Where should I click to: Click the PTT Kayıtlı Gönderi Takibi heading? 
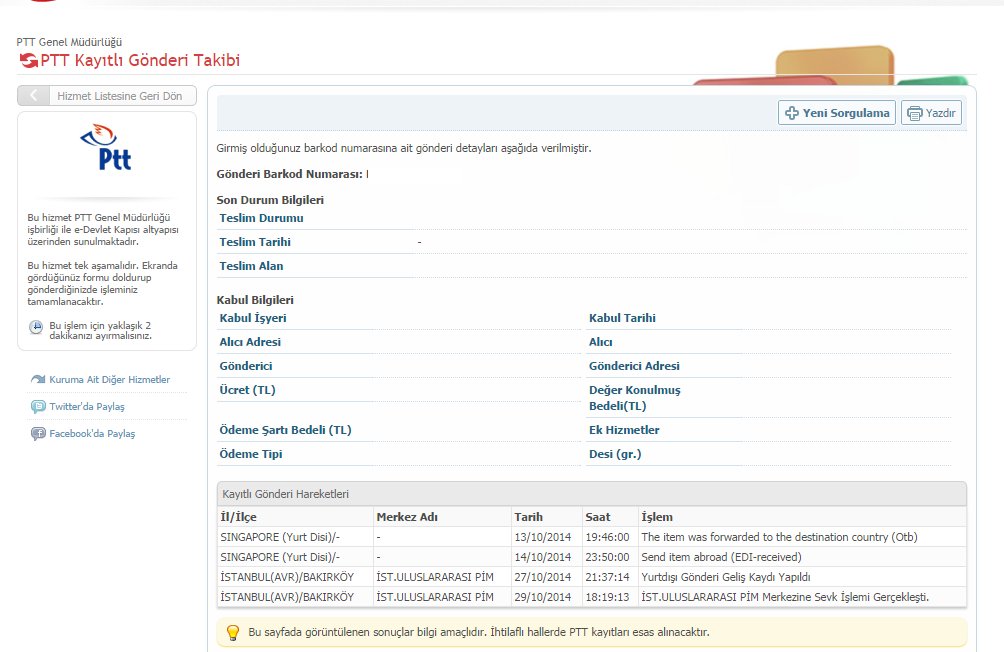coord(140,60)
